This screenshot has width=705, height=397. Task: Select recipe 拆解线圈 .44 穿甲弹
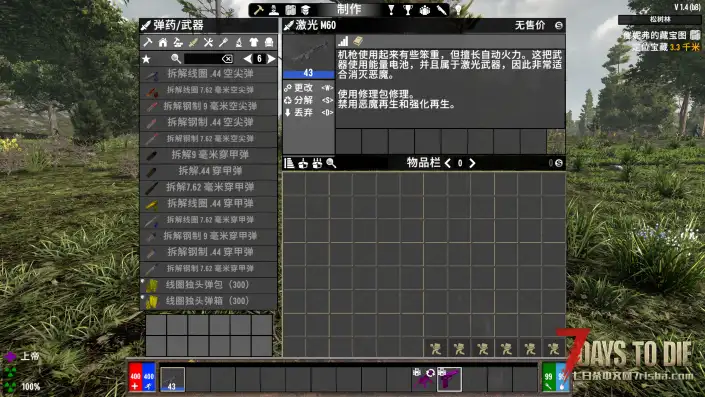209,204
